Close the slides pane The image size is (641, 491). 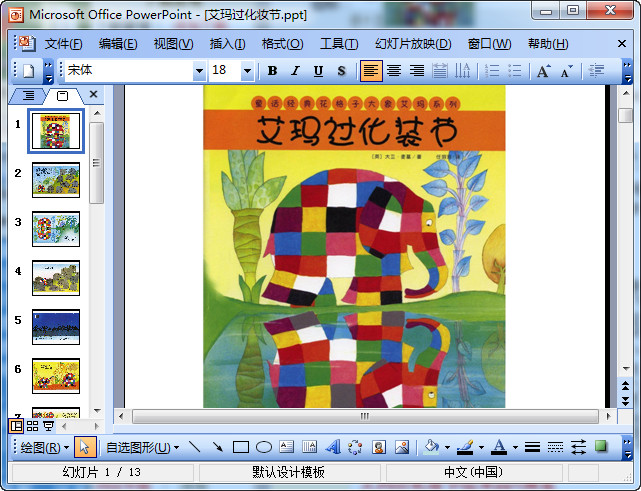(93, 94)
